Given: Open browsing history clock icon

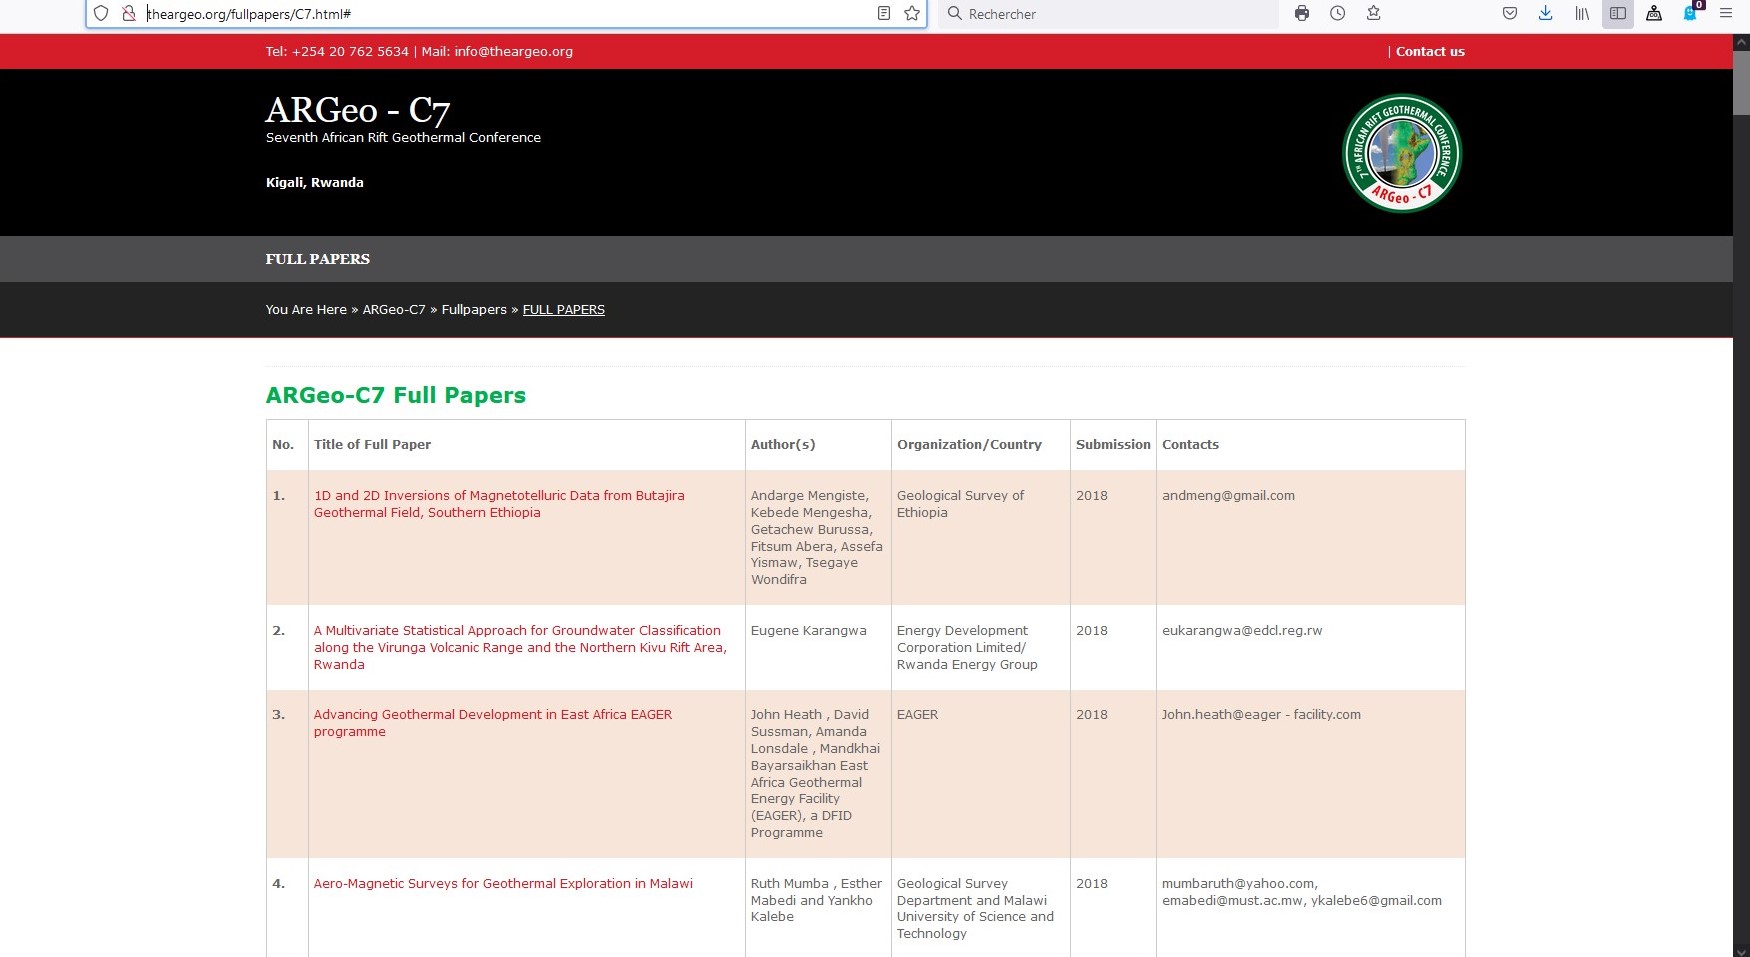Looking at the screenshot, I should (x=1338, y=13).
